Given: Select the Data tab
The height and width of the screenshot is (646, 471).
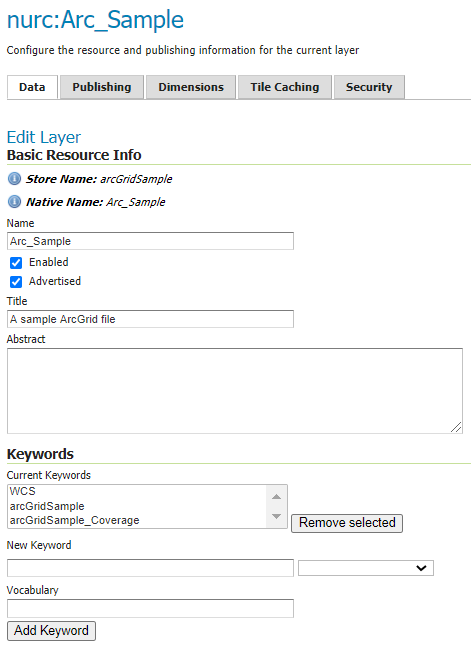Looking at the screenshot, I should (32, 87).
